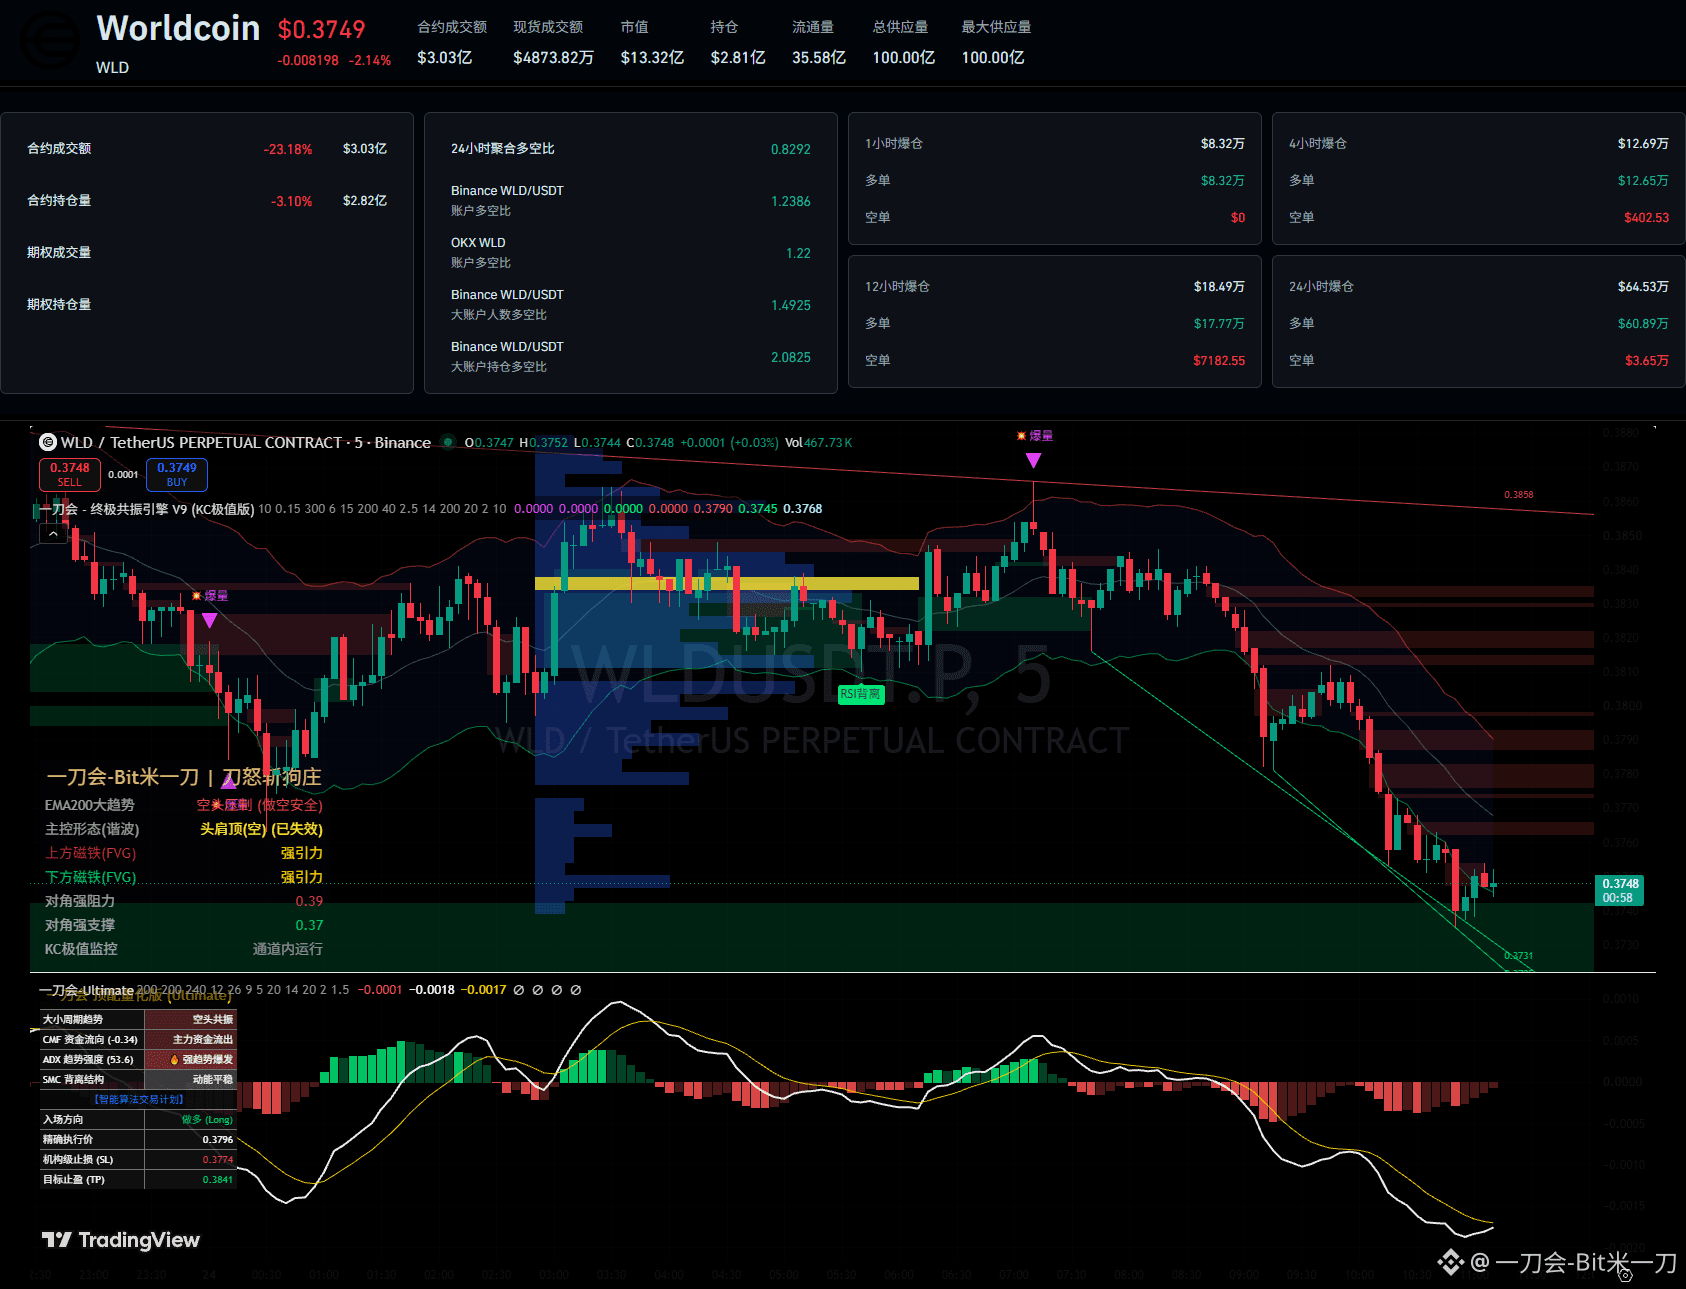Click the Worldcoin heading text
This screenshot has height=1289, width=1686.
[178, 28]
